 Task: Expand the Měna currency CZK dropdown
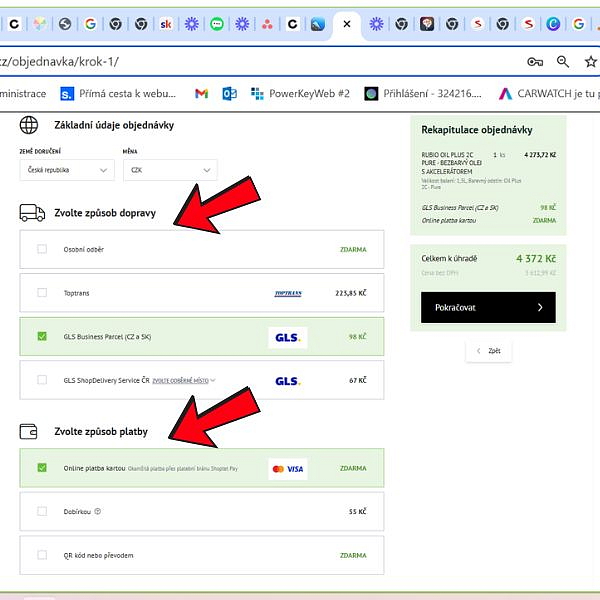point(170,170)
